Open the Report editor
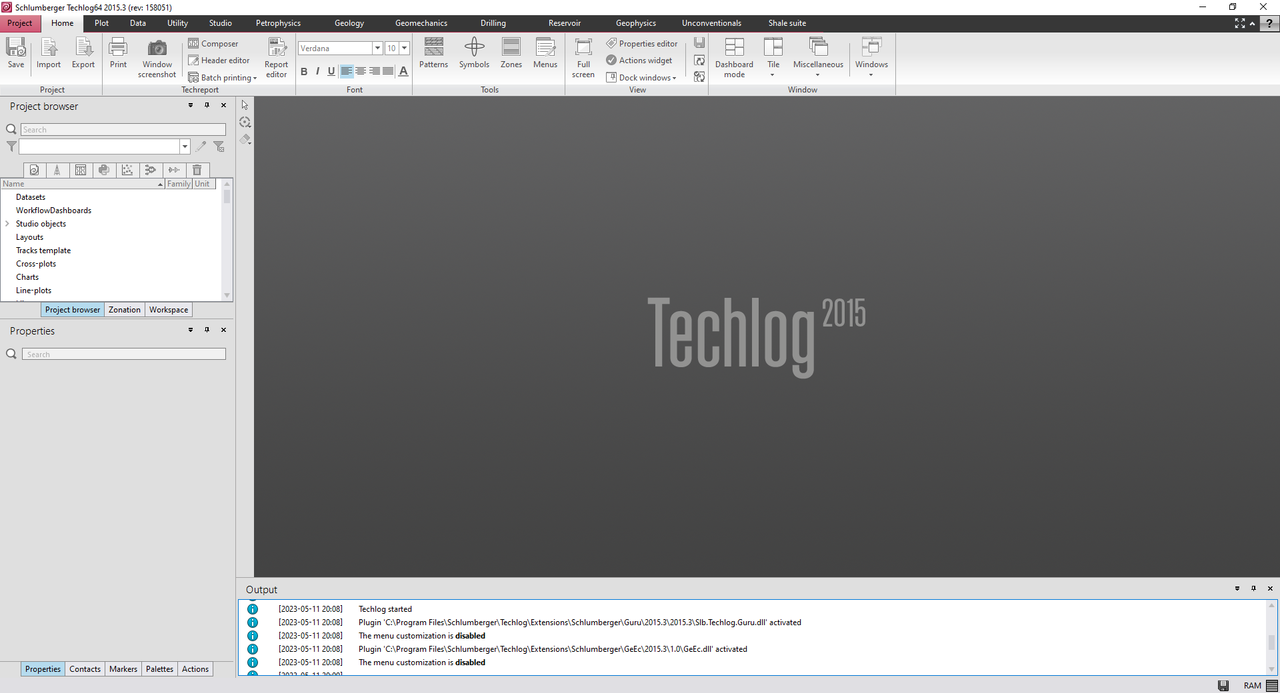 [276, 58]
